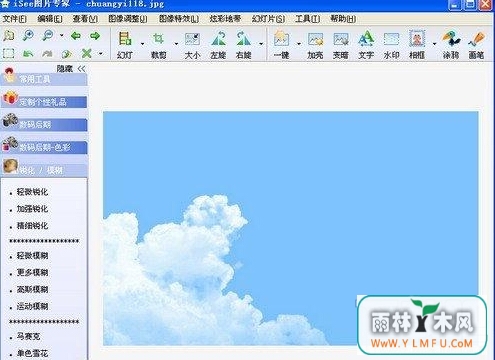Click the cloud sky image preview
495x360 pixels.
click(x=291, y=228)
